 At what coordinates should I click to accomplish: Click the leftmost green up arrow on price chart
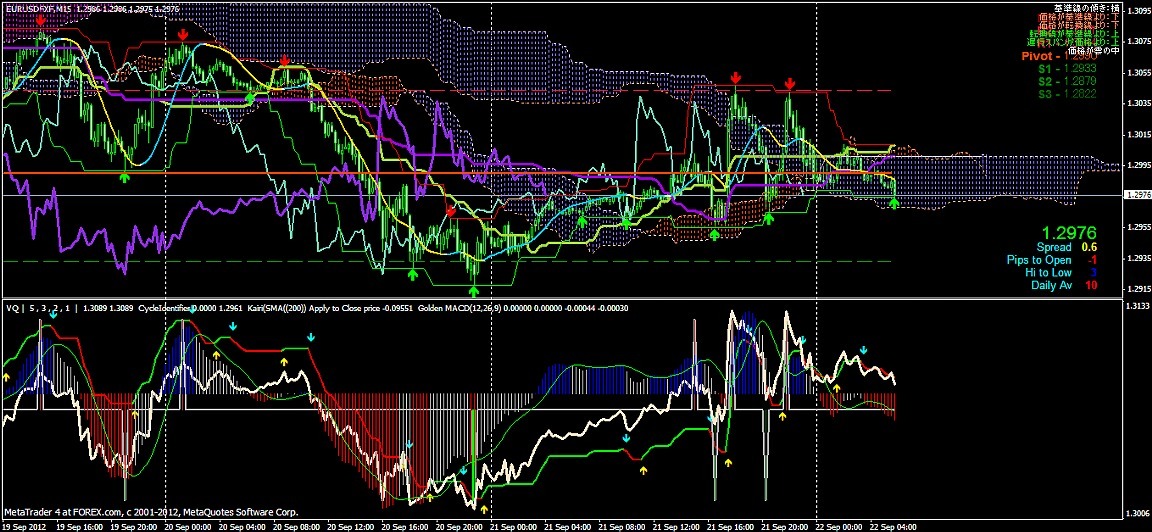pos(125,177)
